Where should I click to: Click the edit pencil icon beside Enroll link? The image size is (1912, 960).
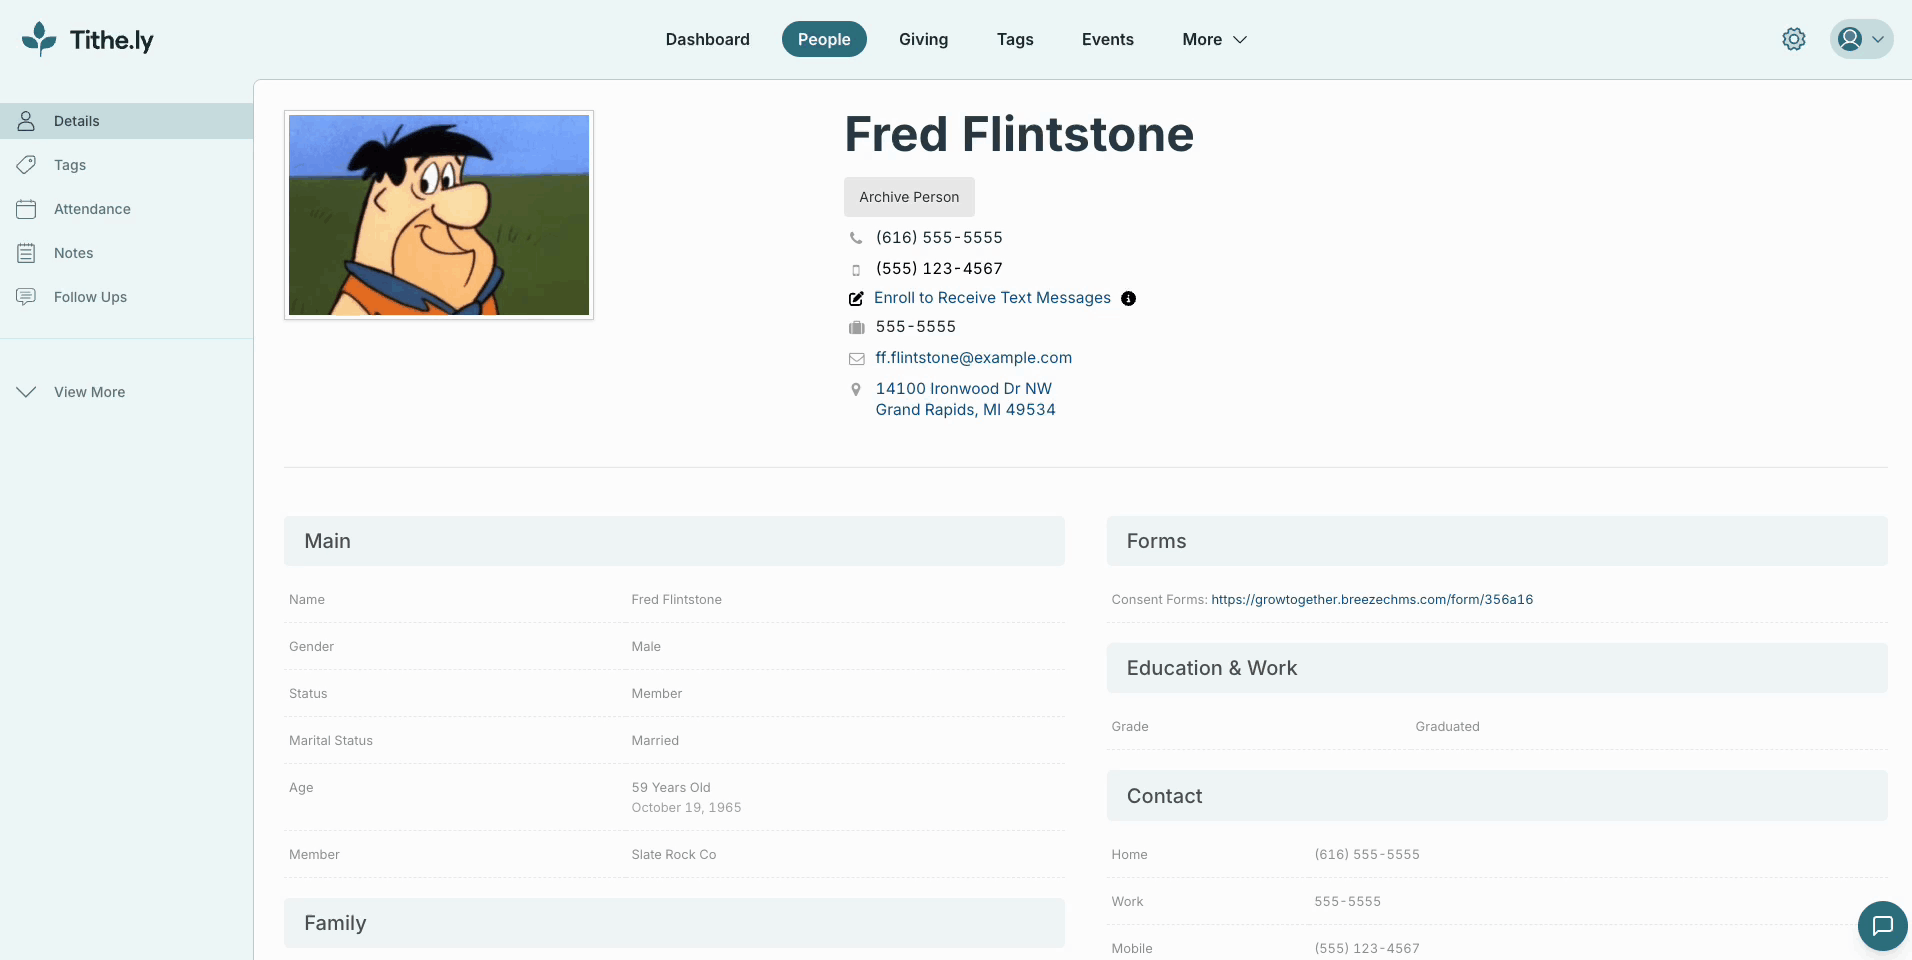[856, 299]
